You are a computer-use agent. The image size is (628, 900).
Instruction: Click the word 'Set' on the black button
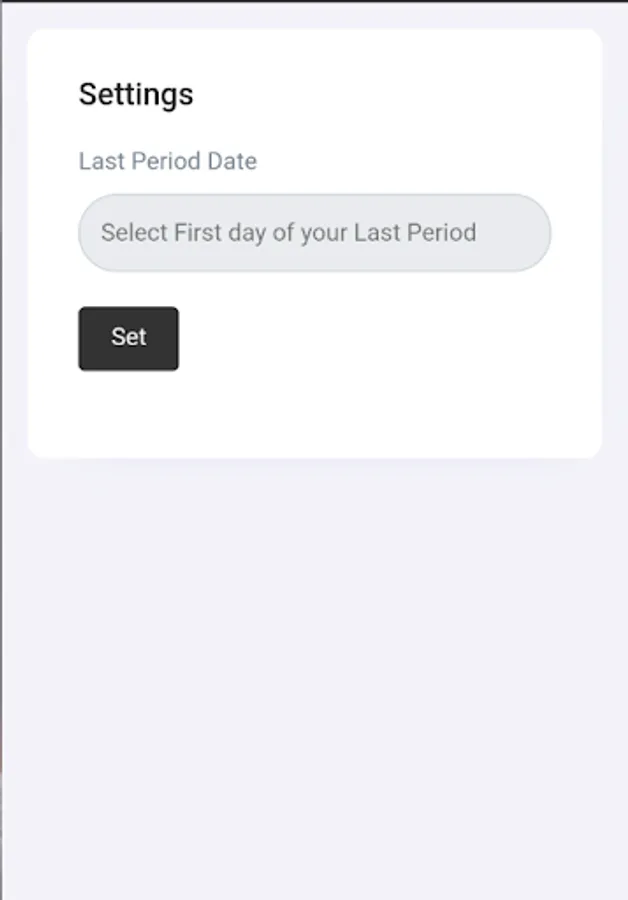tap(128, 337)
